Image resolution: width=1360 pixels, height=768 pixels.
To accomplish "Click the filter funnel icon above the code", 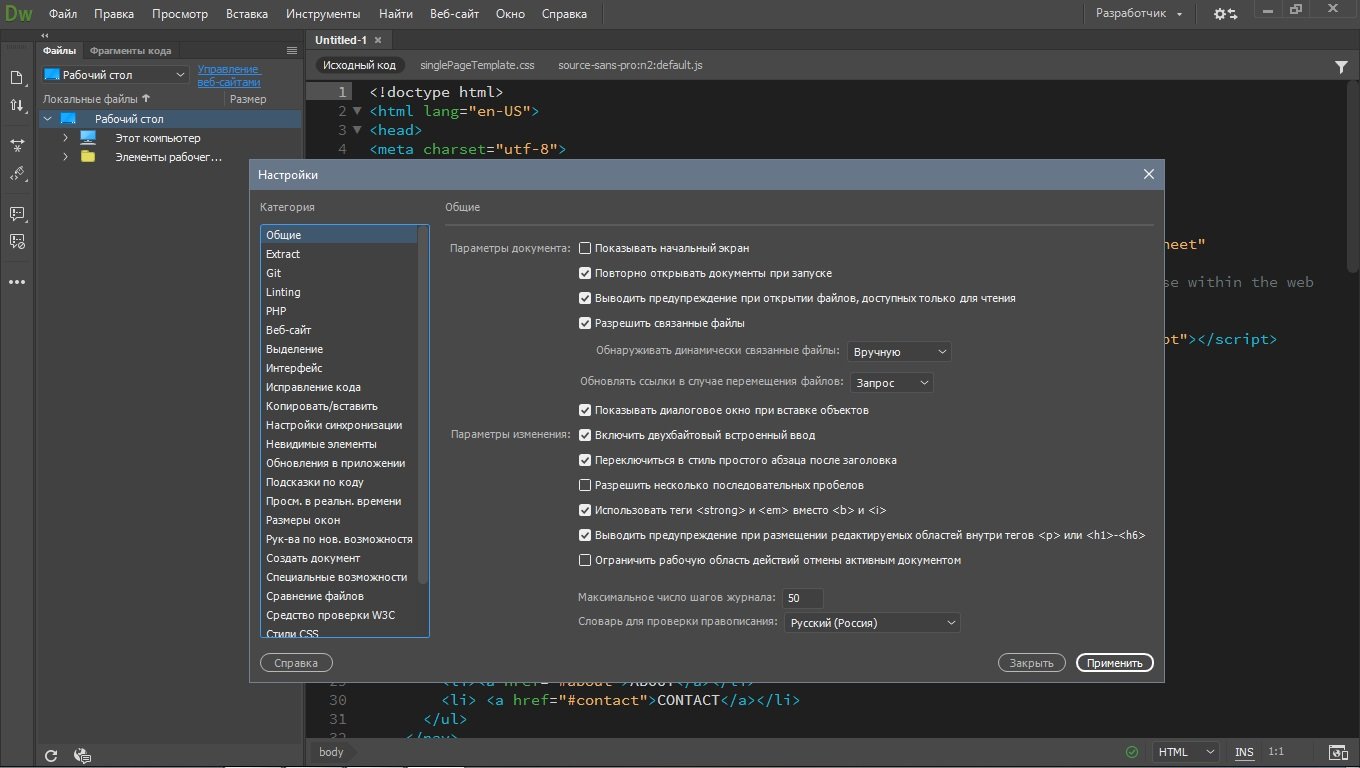I will pyautogui.click(x=1341, y=66).
